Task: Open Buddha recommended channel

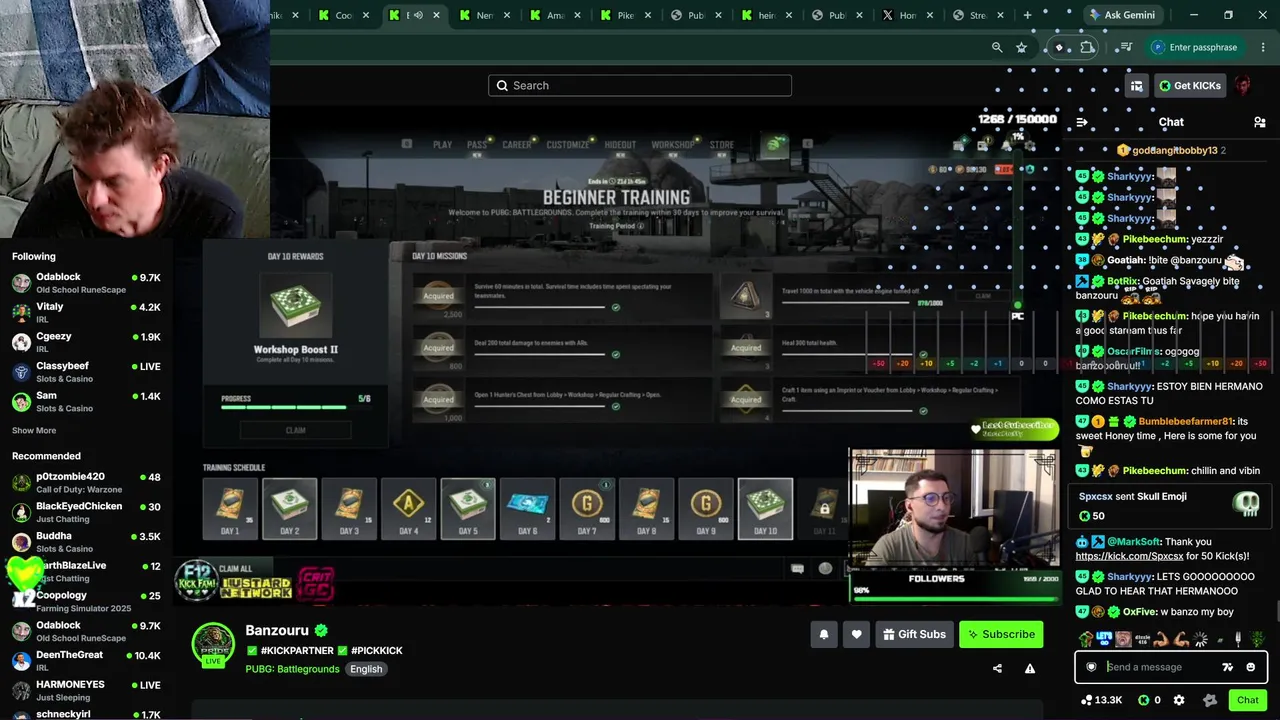Action: coord(85,541)
